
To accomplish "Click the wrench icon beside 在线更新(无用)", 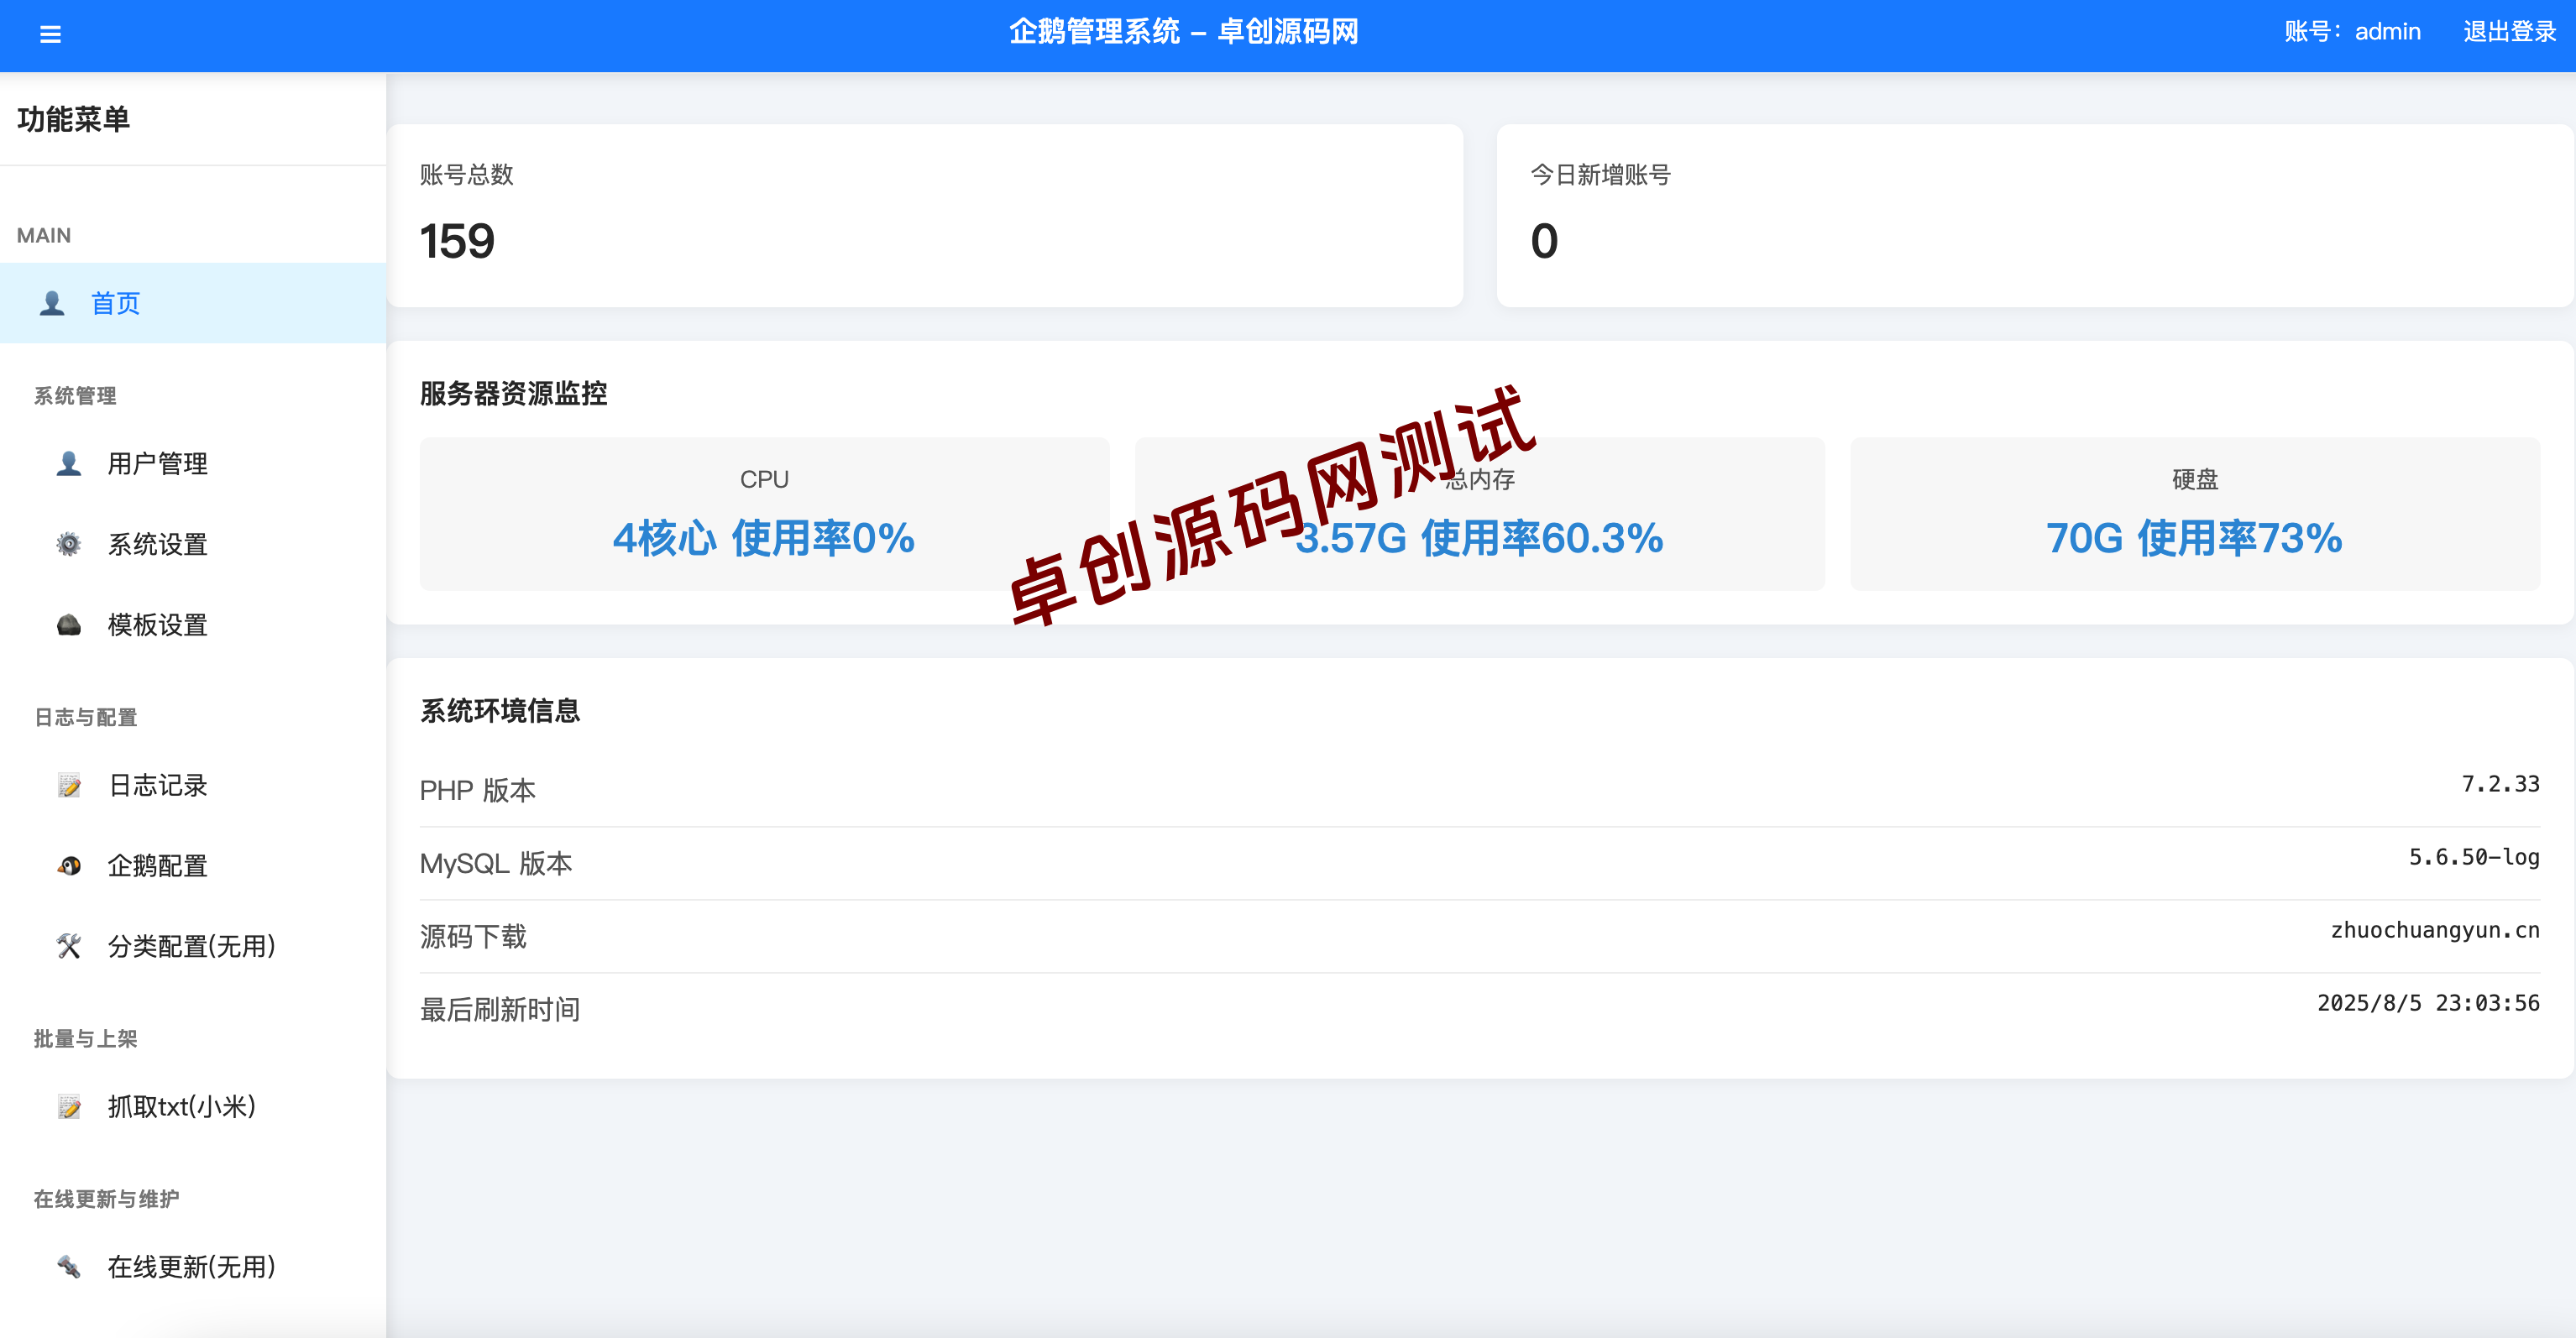I will point(68,1267).
